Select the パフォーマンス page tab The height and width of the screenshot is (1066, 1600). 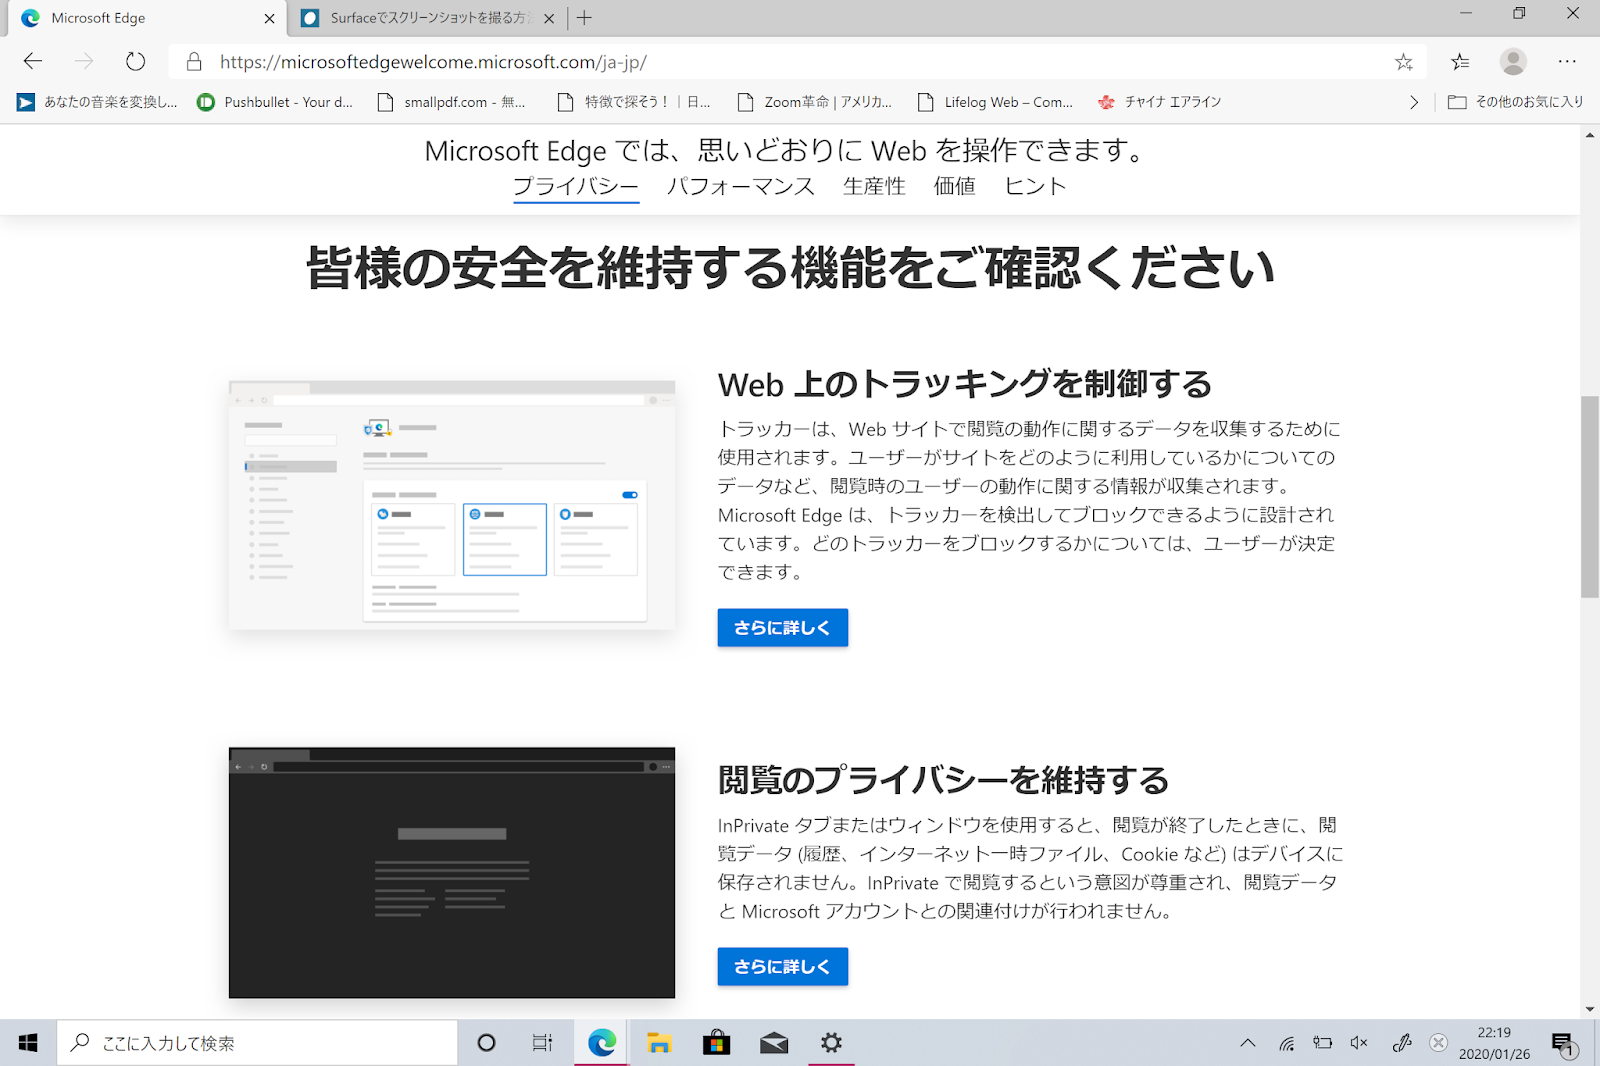[741, 187]
